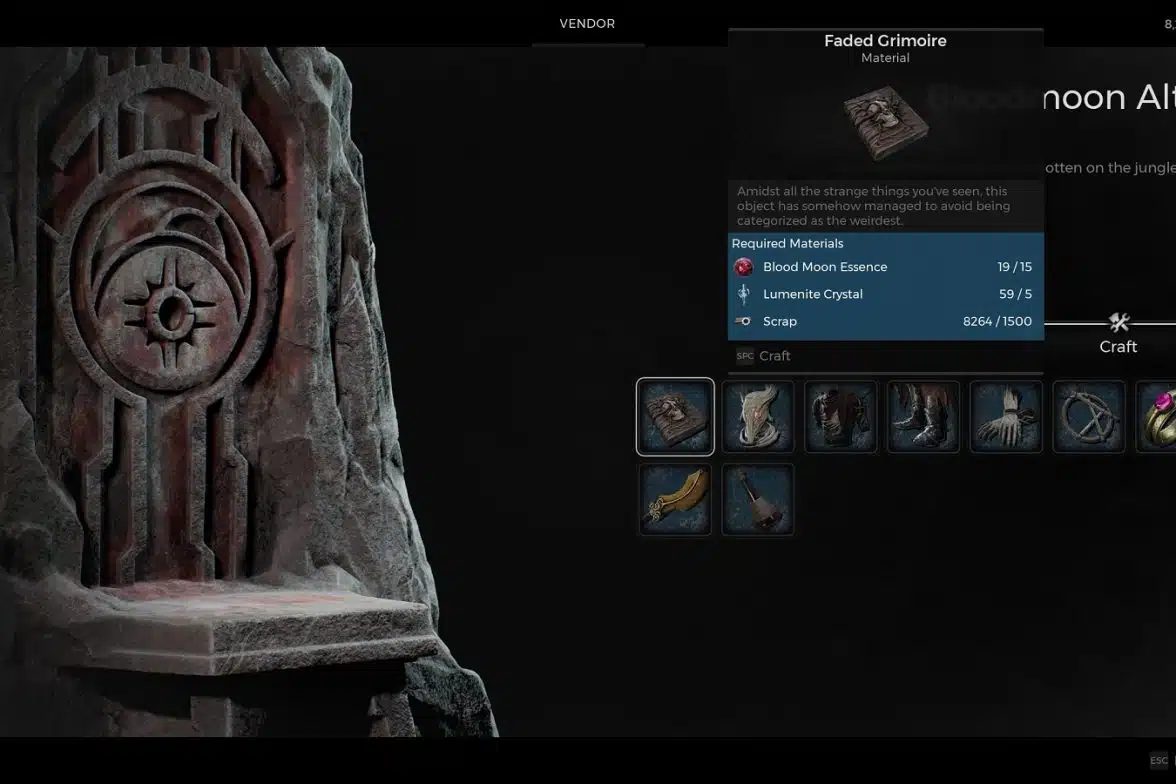
Task: Click the 19 / 15 quantity value
Action: pyautogui.click(x=1015, y=267)
